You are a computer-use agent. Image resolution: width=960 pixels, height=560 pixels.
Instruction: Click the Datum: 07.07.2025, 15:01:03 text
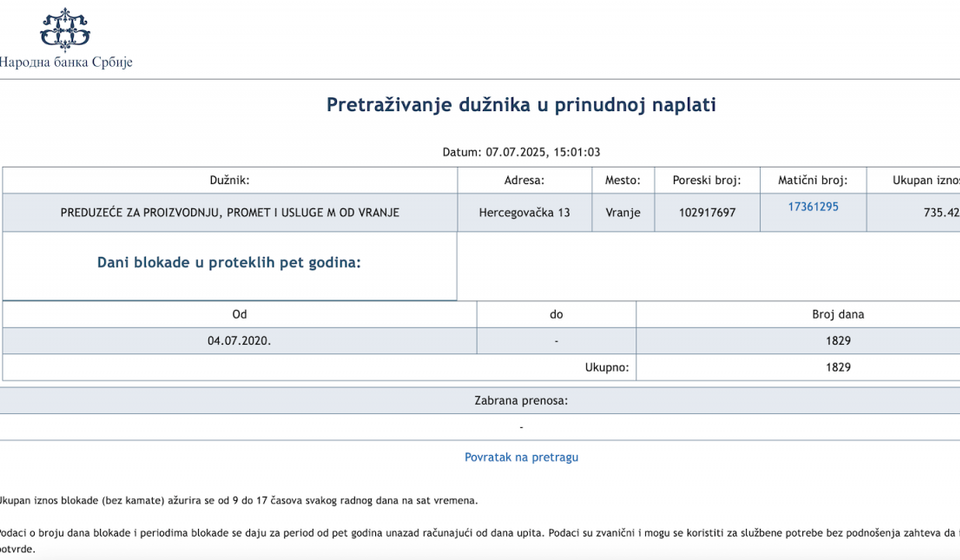[x=521, y=152]
